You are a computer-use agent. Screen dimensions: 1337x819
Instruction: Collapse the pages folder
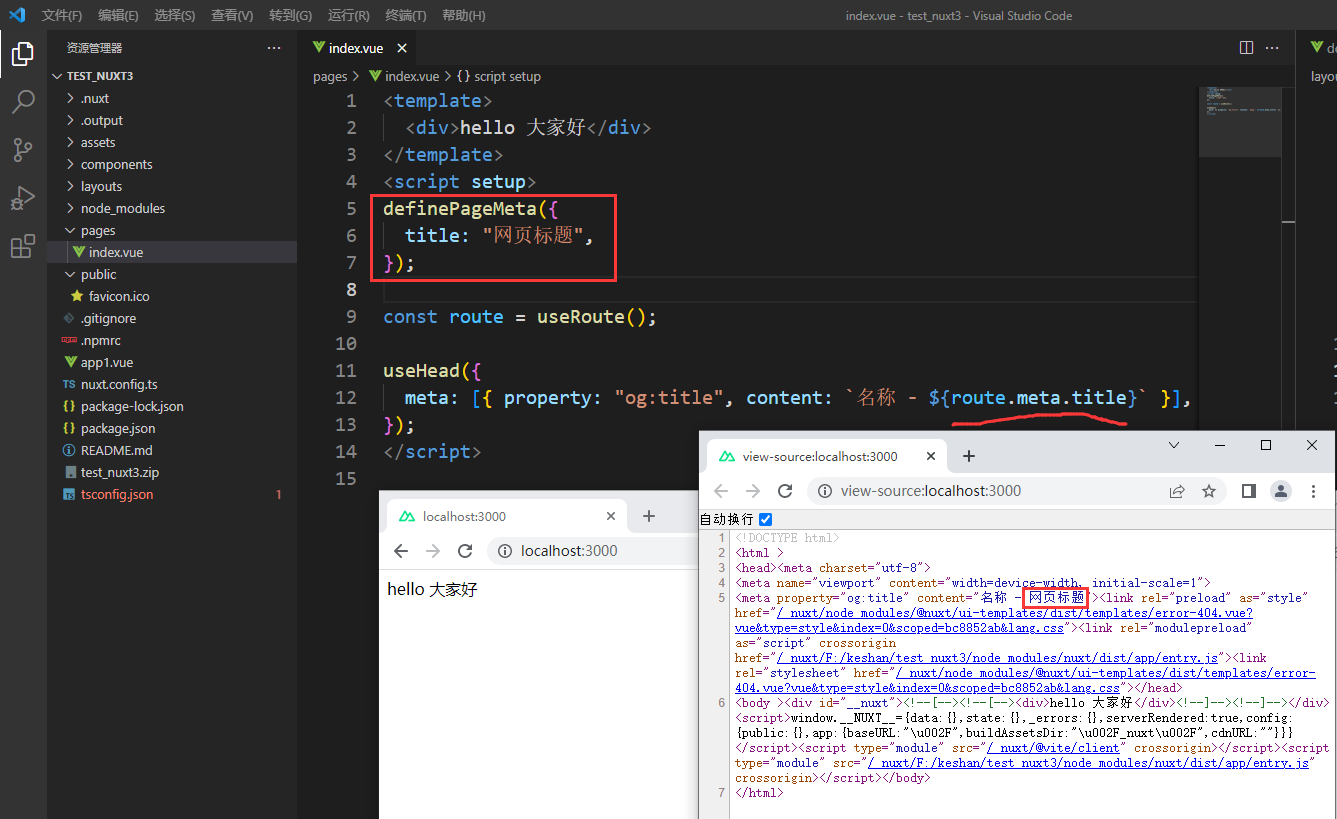(71, 230)
